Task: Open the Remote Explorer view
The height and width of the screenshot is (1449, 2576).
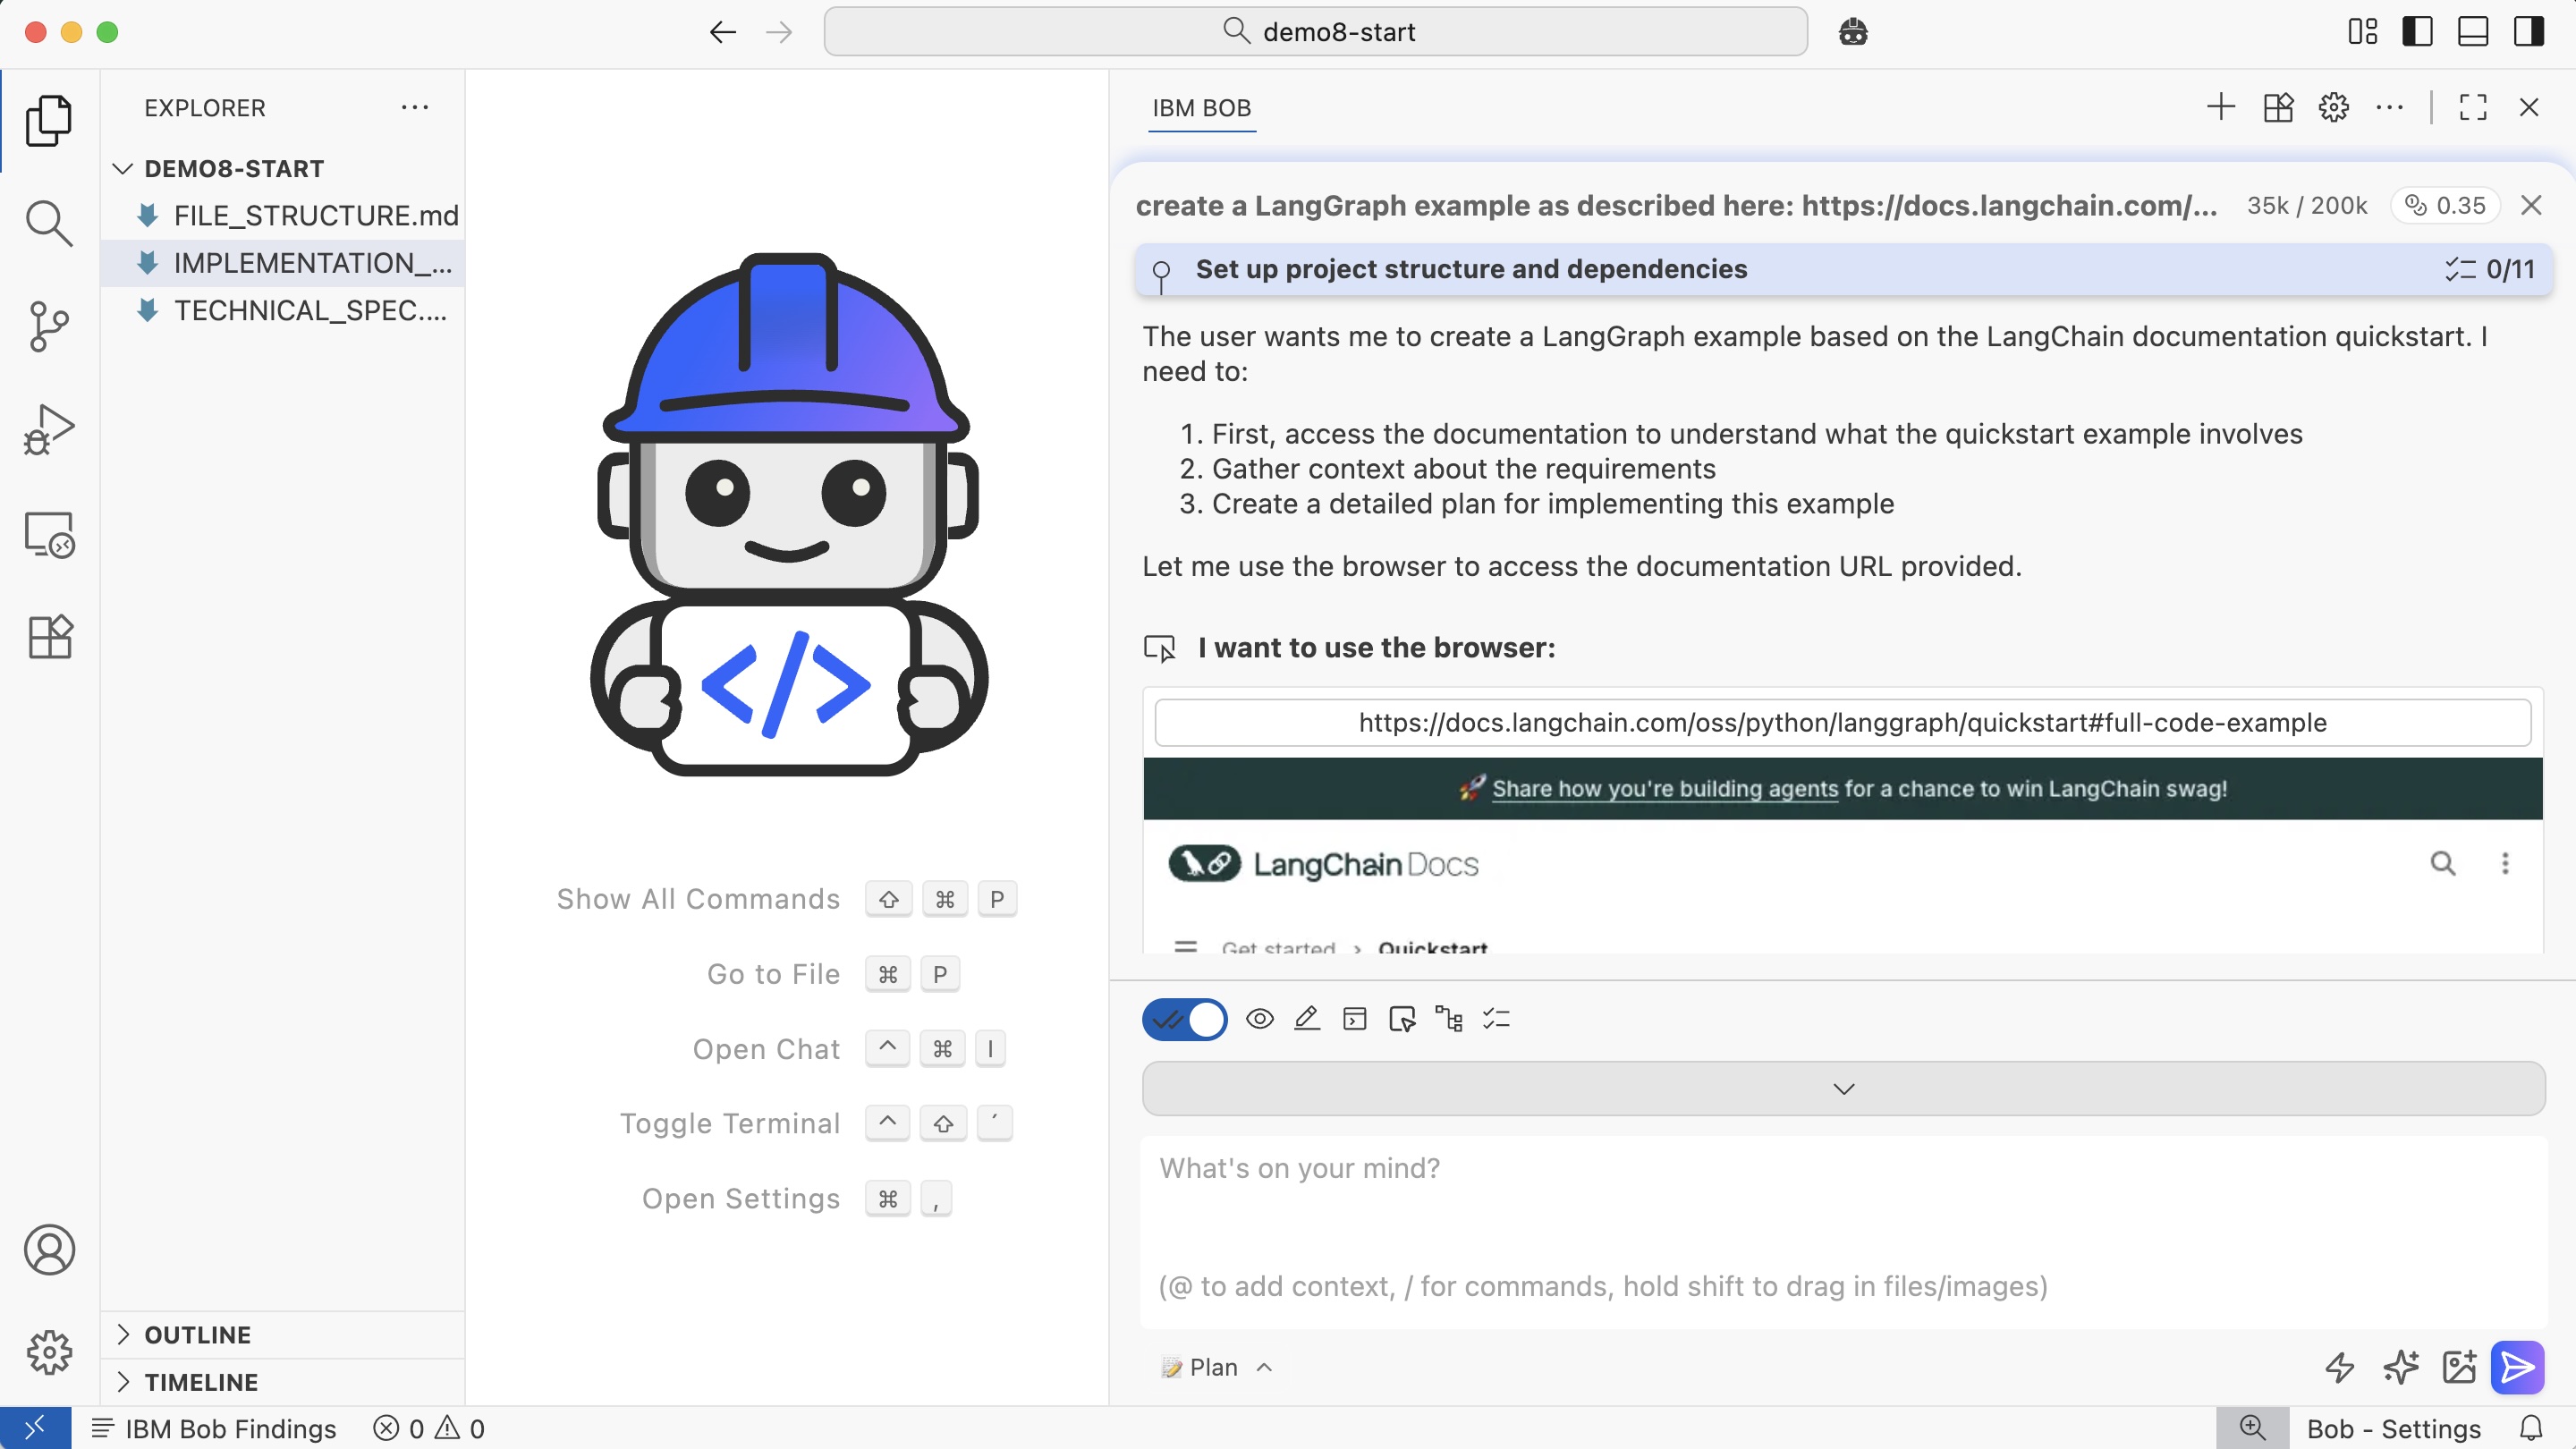Action: (x=48, y=534)
